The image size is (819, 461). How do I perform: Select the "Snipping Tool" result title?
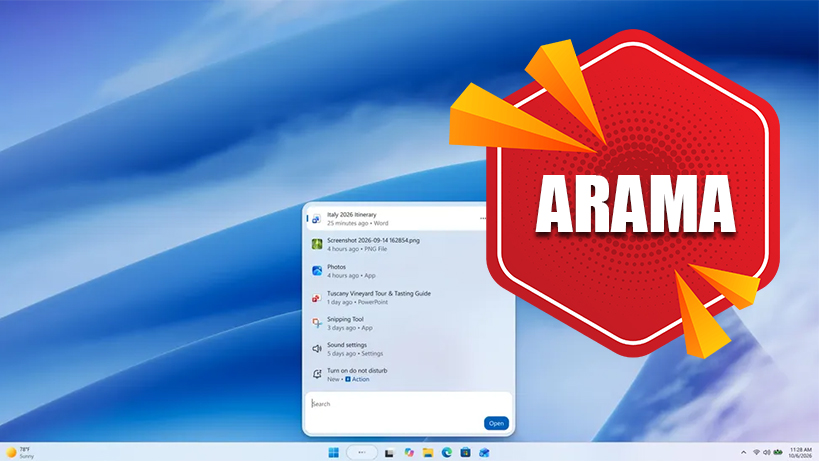pyautogui.click(x=345, y=319)
